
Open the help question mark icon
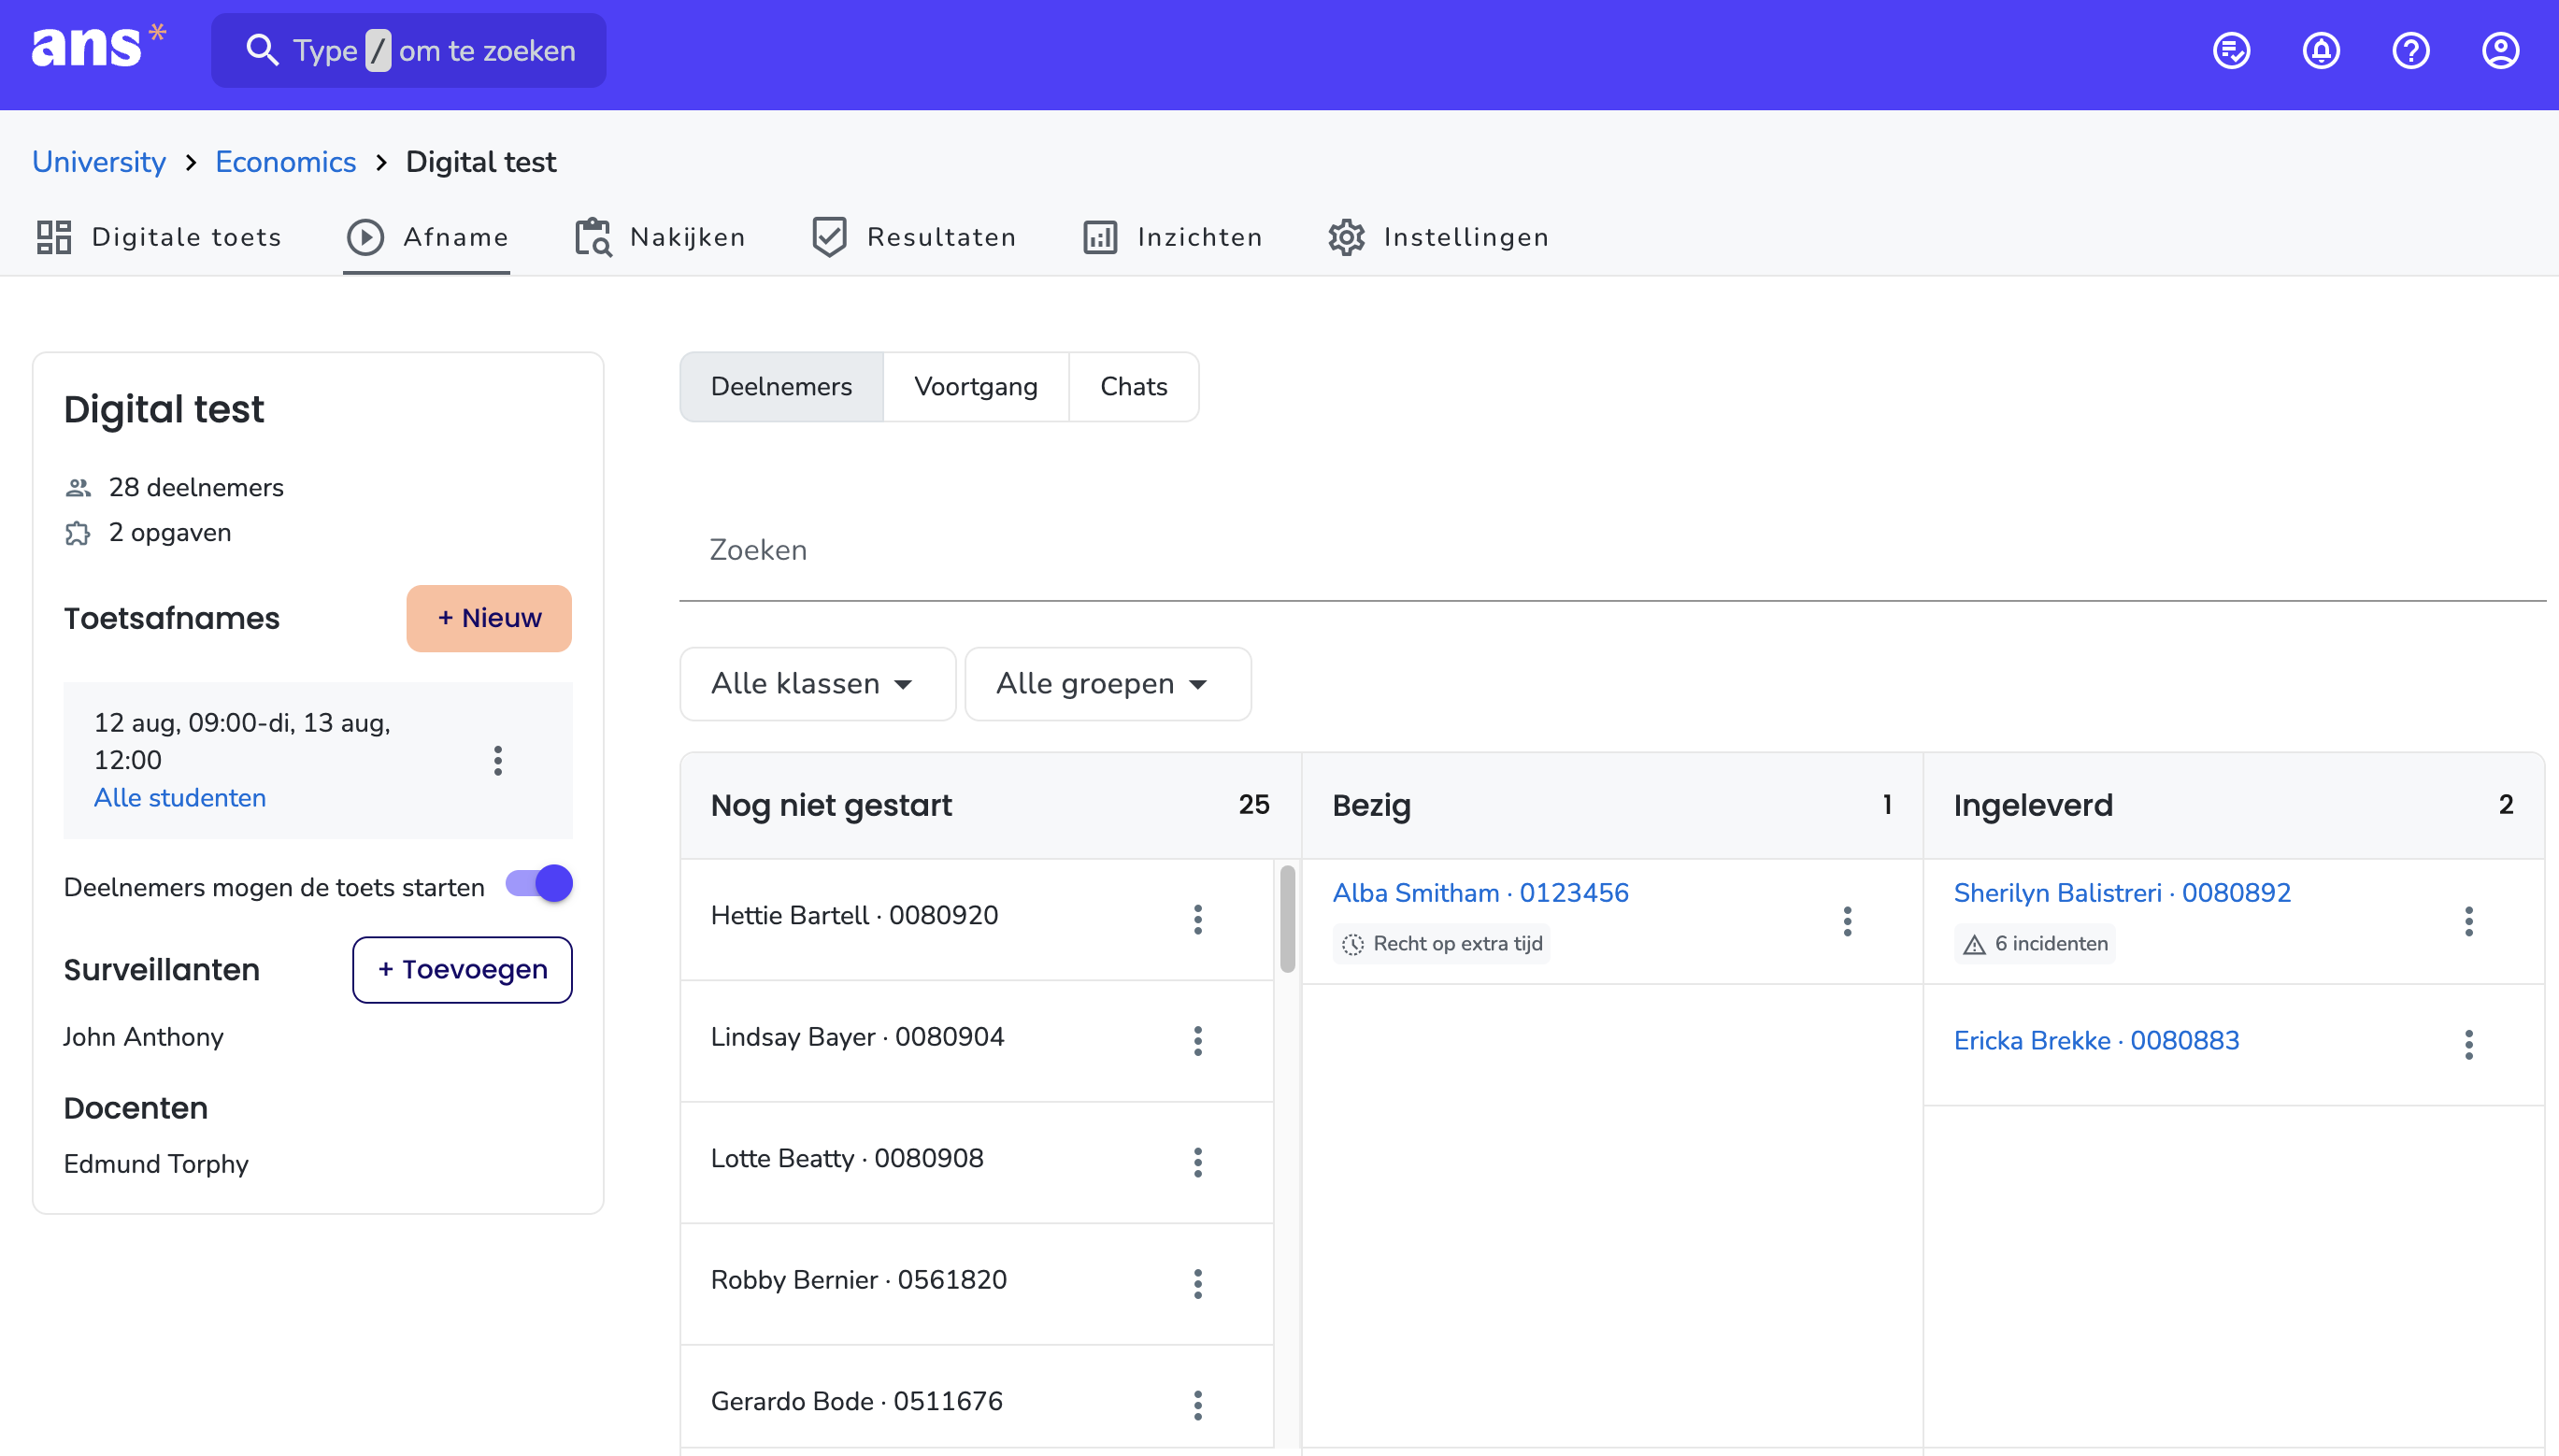tap(2410, 50)
